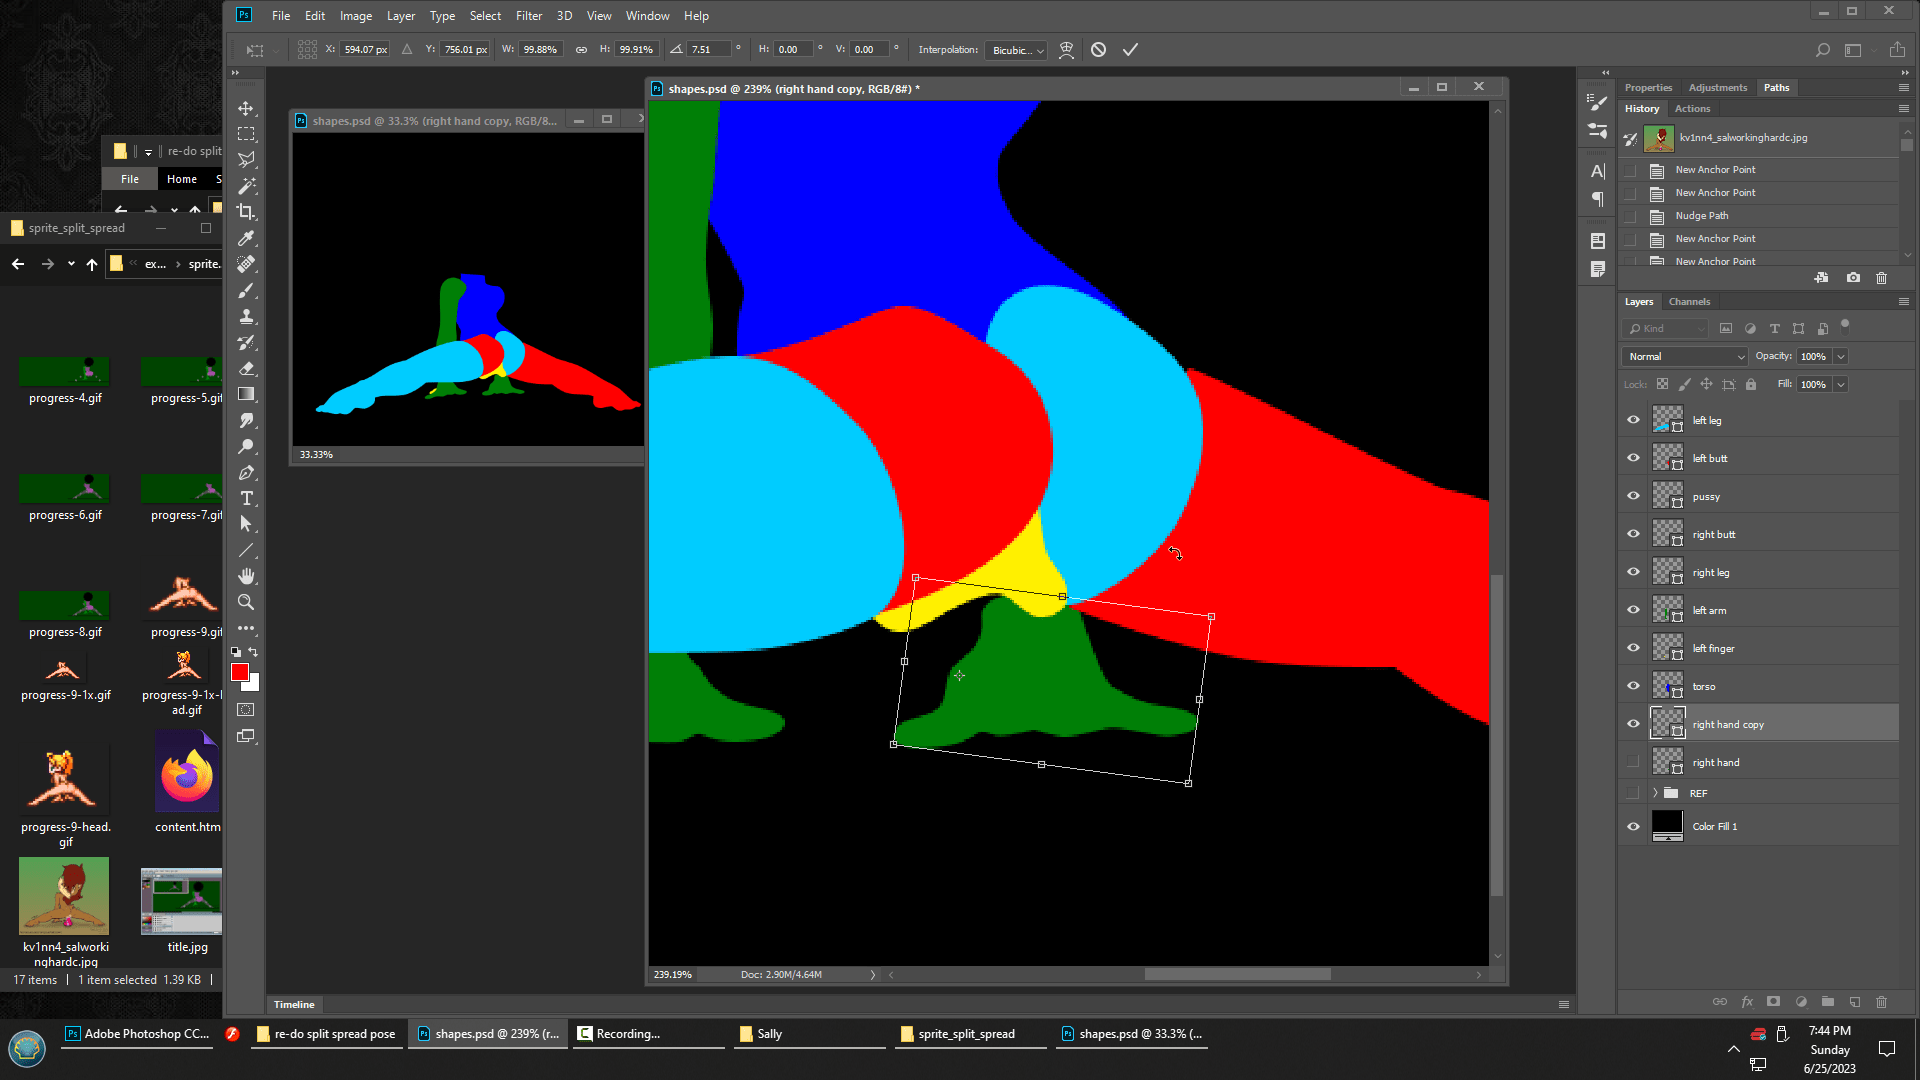Open the Interpolation dropdown

tap(1016, 50)
